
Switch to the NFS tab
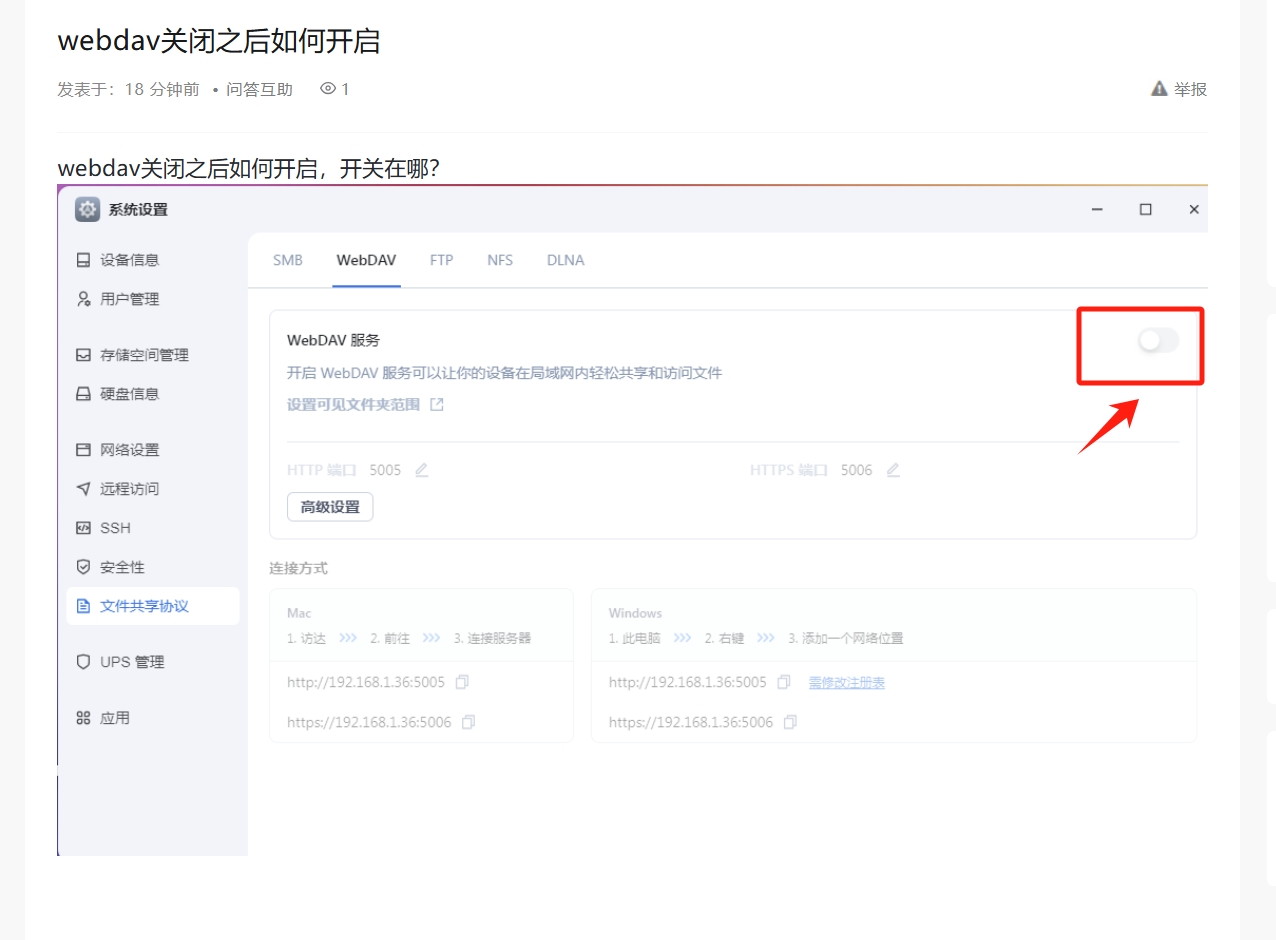coord(500,260)
